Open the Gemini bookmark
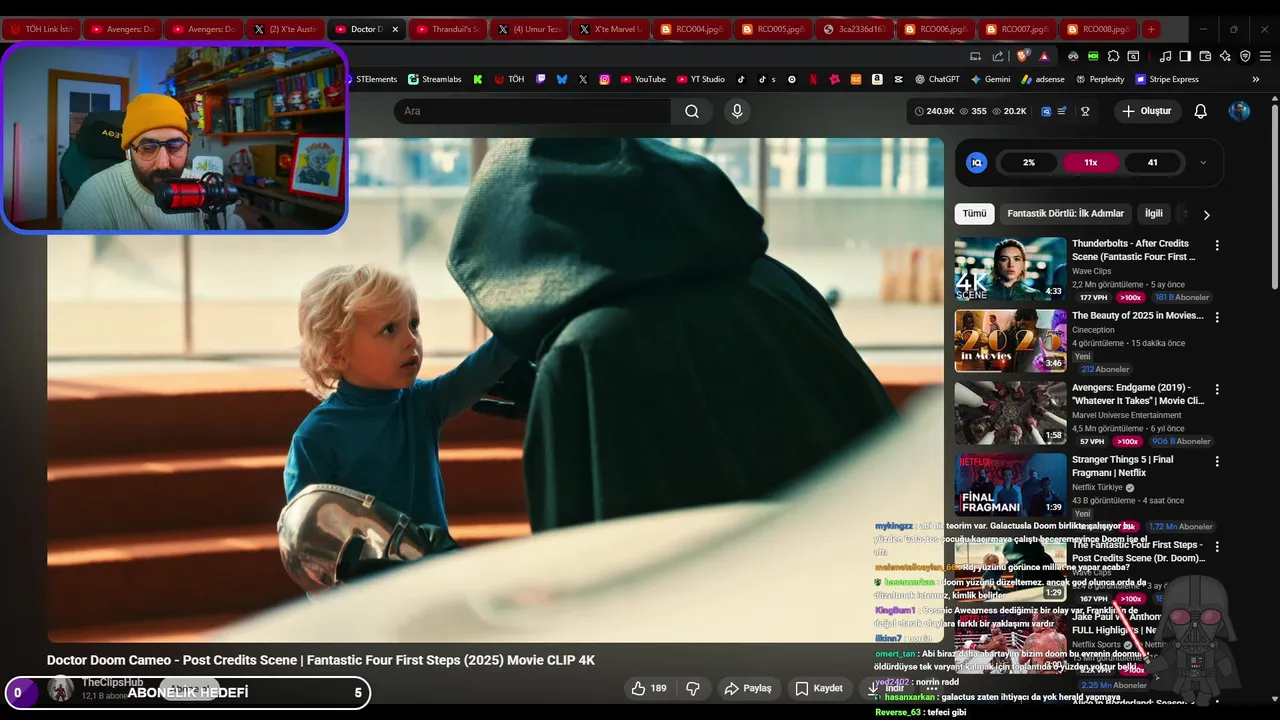Viewport: 1280px width, 720px height. pos(990,79)
